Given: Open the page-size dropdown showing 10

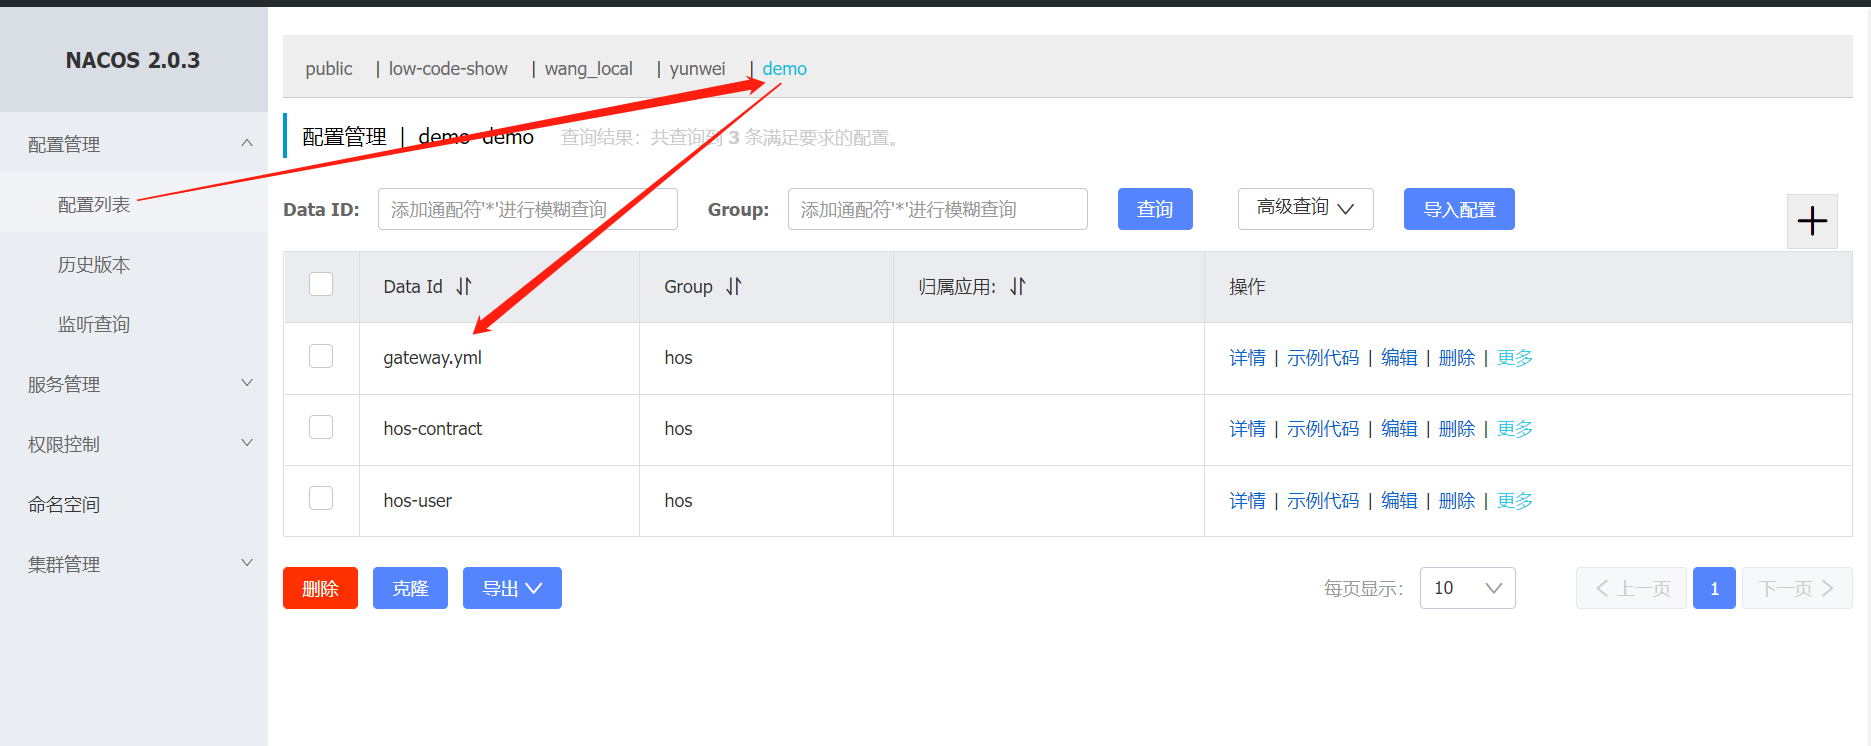Looking at the screenshot, I should (x=1467, y=588).
